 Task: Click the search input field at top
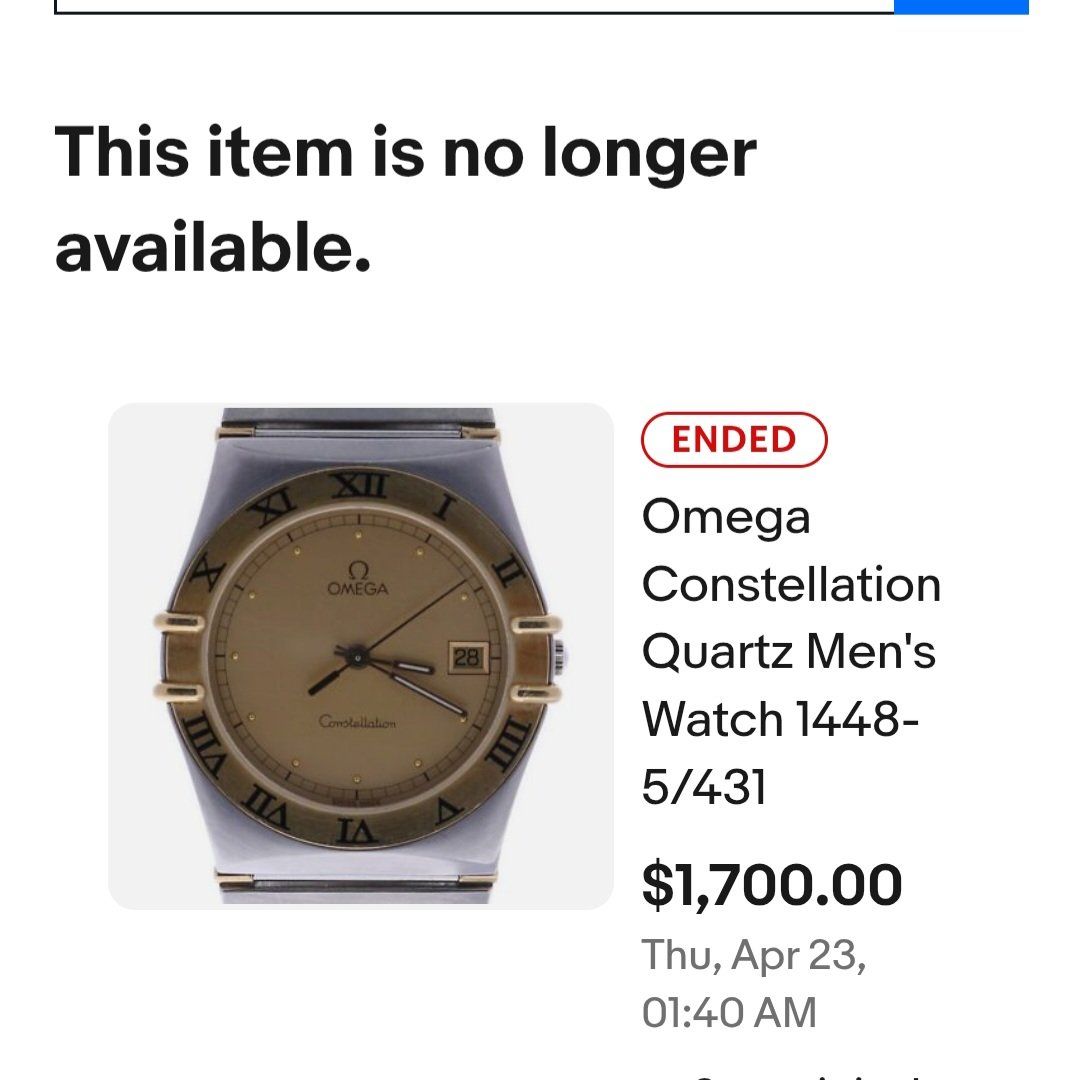[x=470, y=6]
